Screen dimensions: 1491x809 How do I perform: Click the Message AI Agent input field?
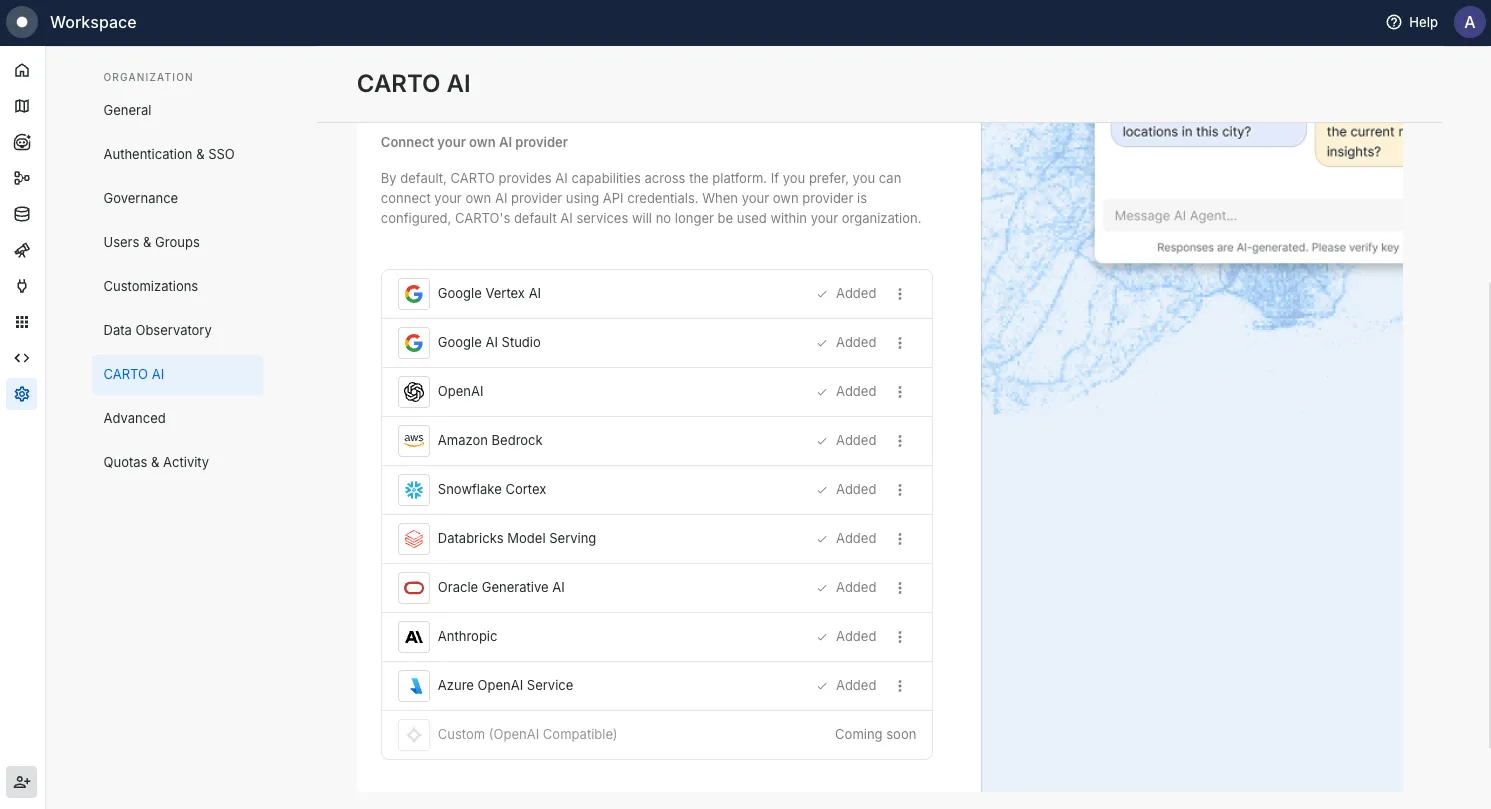click(1250, 215)
